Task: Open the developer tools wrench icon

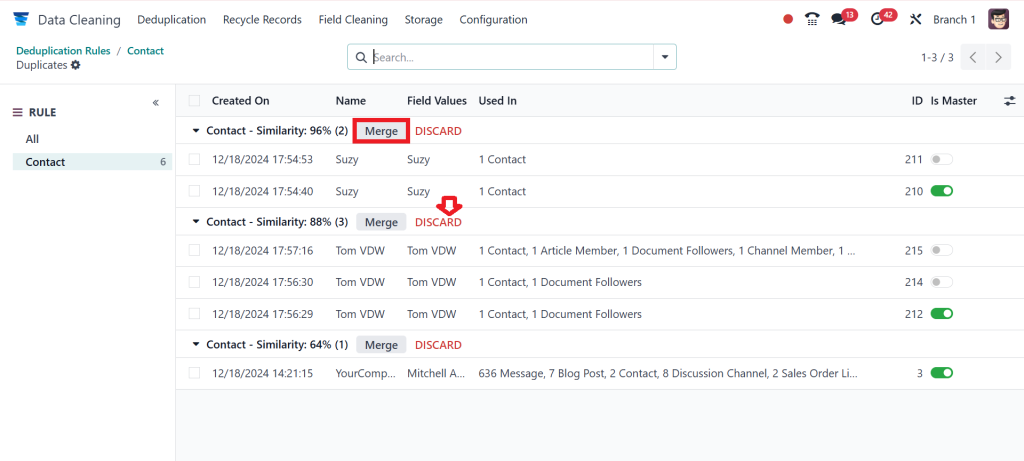Action: [916, 20]
